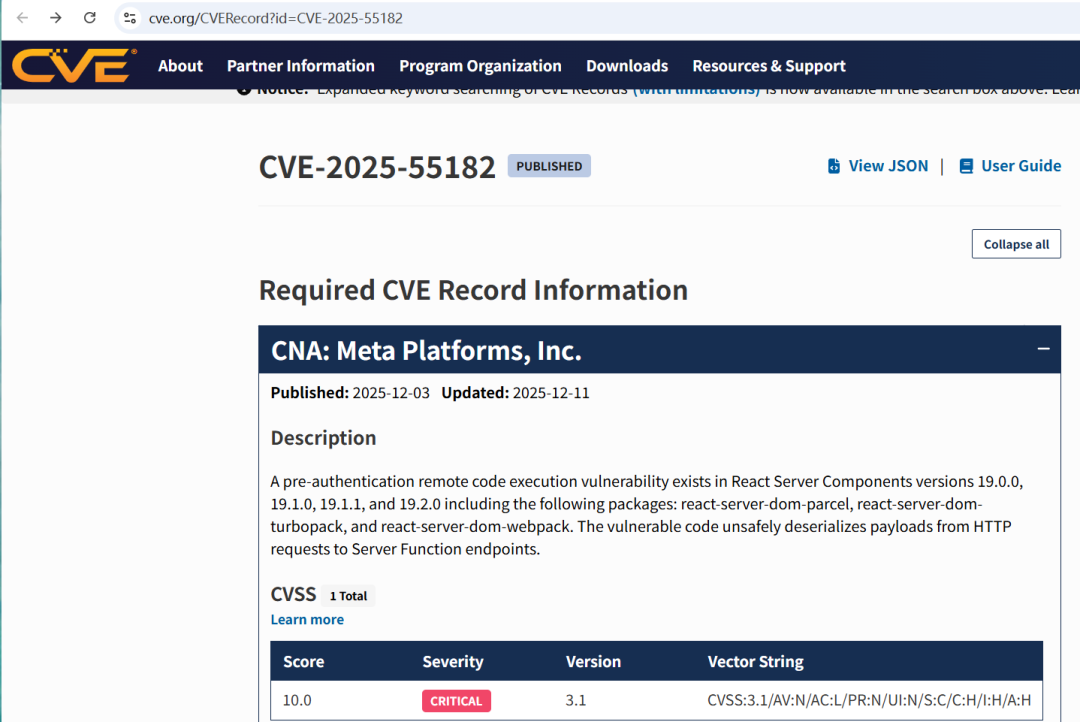Click the CVE logo
This screenshot has height=722, width=1080.
(74, 65)
